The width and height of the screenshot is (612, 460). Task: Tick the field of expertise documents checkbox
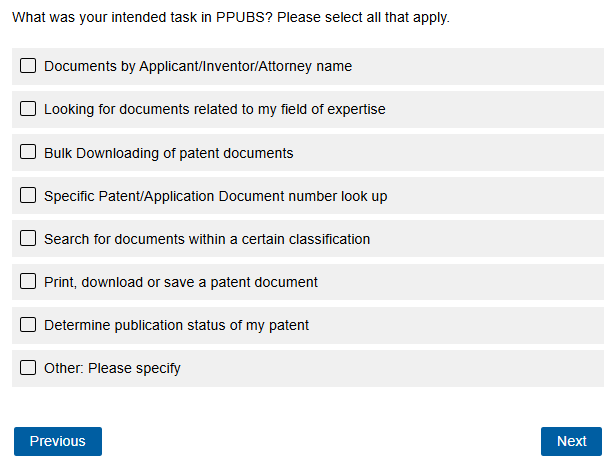[28, 109]
